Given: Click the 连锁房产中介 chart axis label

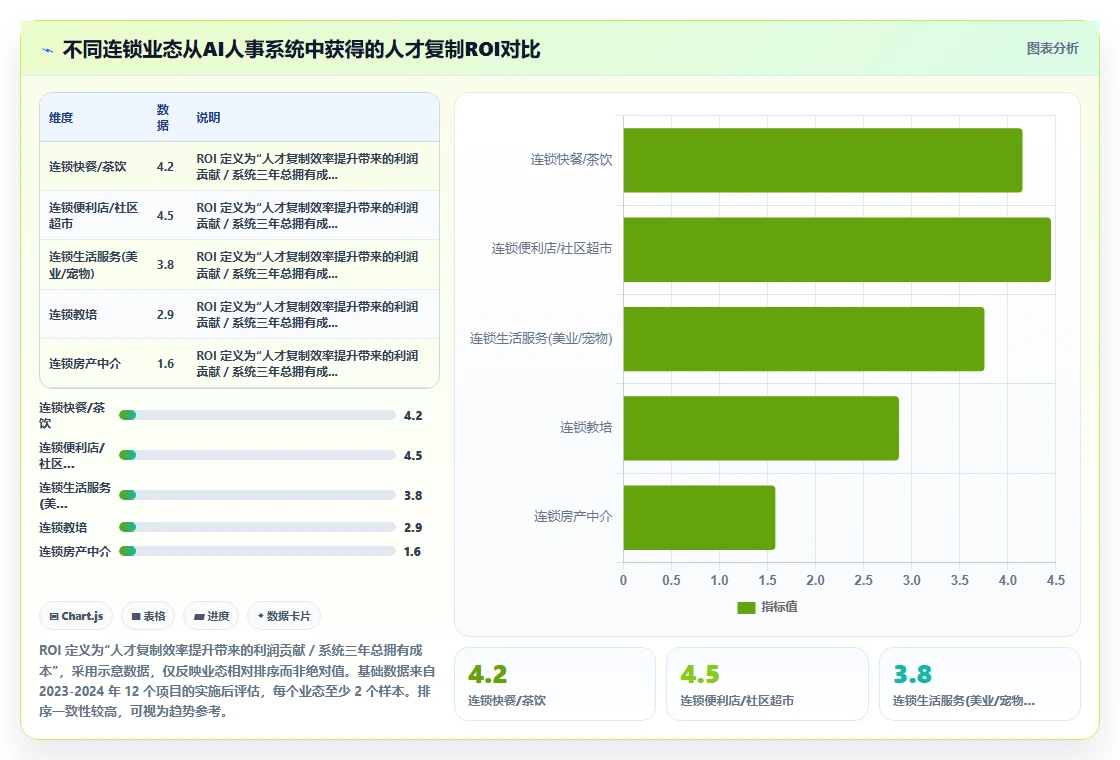Looking at the screenshot, I should 573,516.
